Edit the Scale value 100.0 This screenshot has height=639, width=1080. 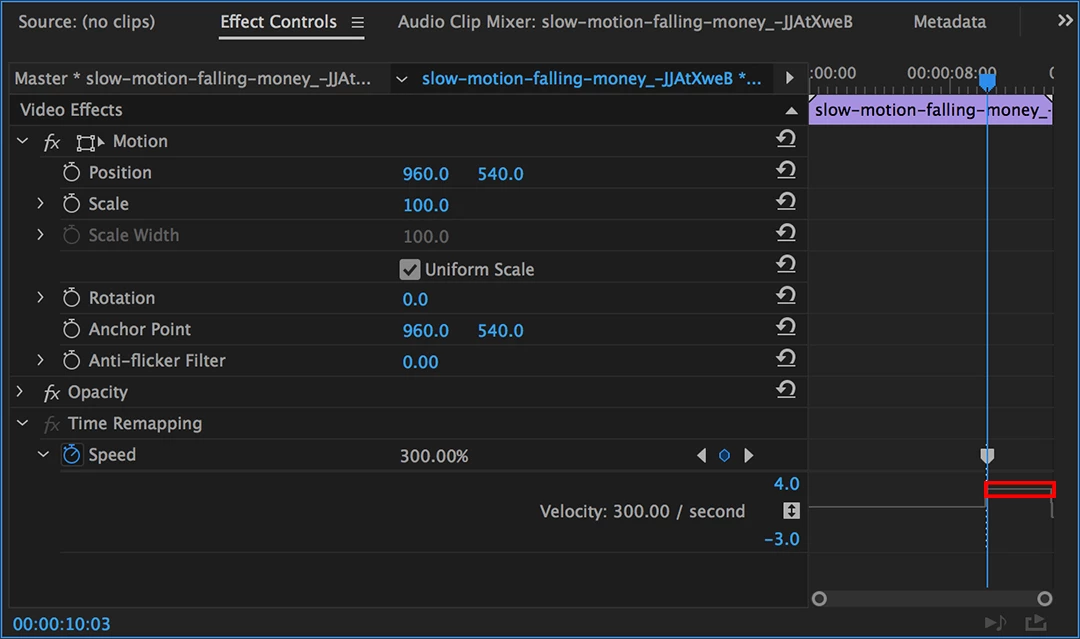pyautogui.click(x=426, y=205)
